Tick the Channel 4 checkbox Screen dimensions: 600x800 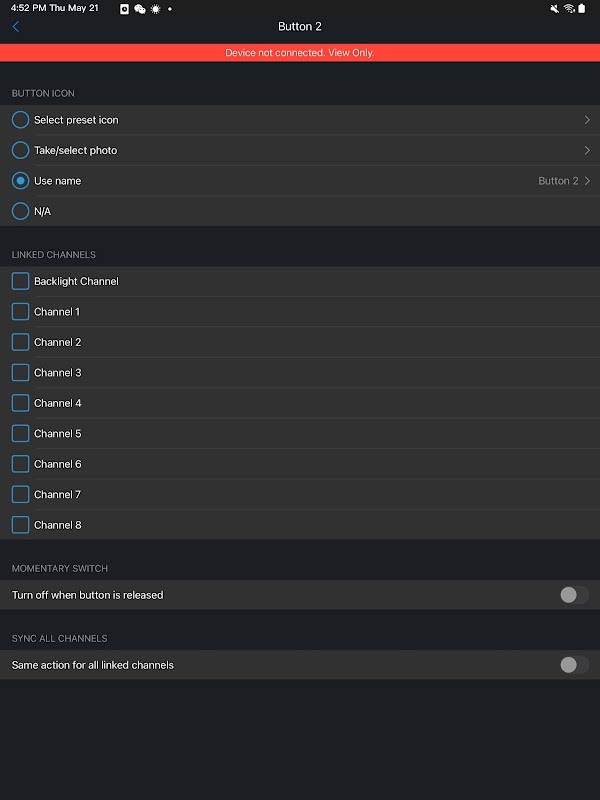point(20,403)
